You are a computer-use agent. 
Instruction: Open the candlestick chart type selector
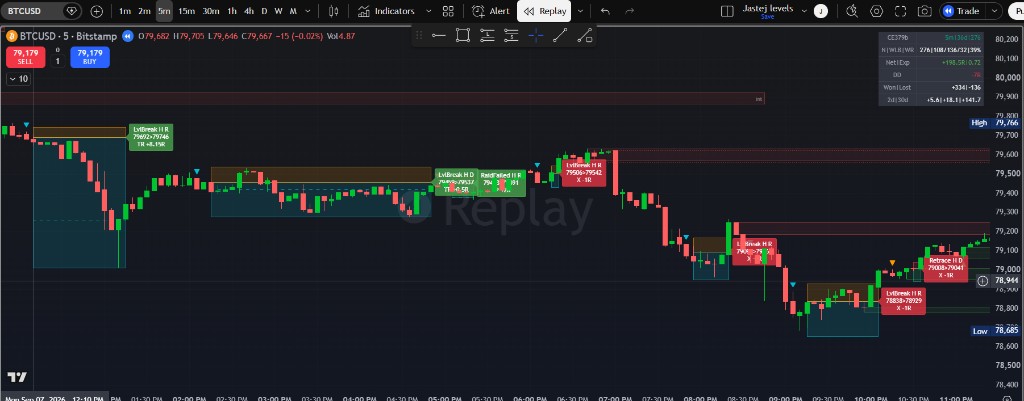click(334, 11)
